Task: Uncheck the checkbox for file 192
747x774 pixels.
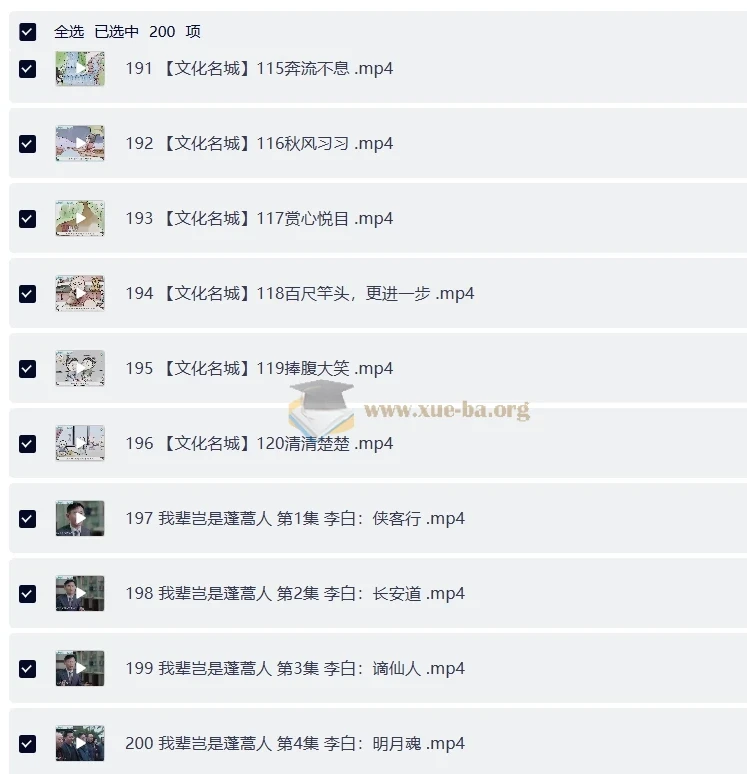Action: click(x=28, y=144)
